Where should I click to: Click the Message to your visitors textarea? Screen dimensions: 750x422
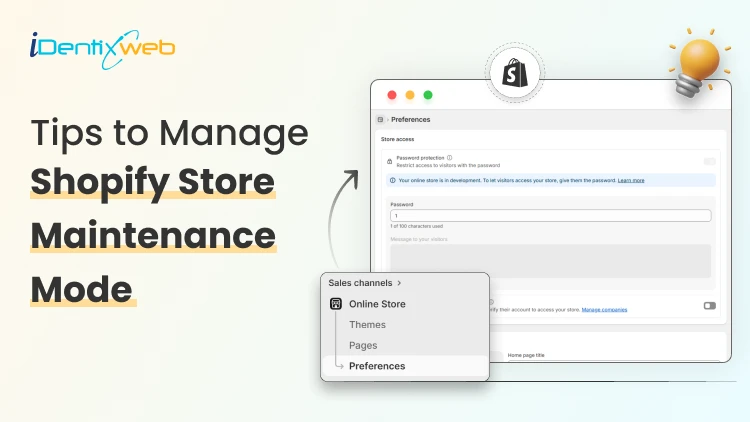(551, 261)
